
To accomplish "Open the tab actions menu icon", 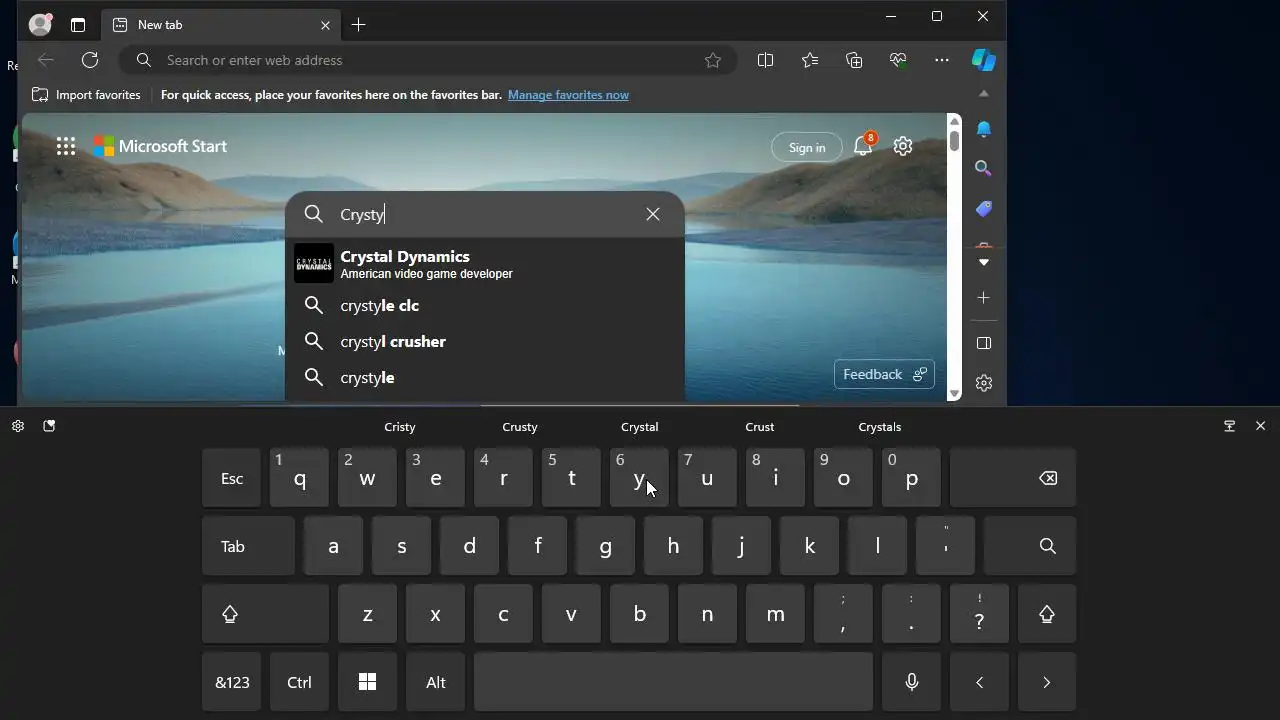I will [78, 25].
